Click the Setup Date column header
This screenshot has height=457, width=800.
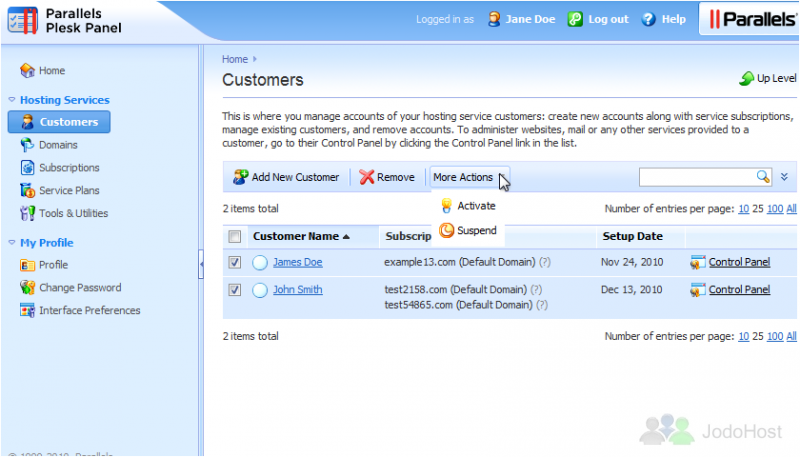point(632,236)
